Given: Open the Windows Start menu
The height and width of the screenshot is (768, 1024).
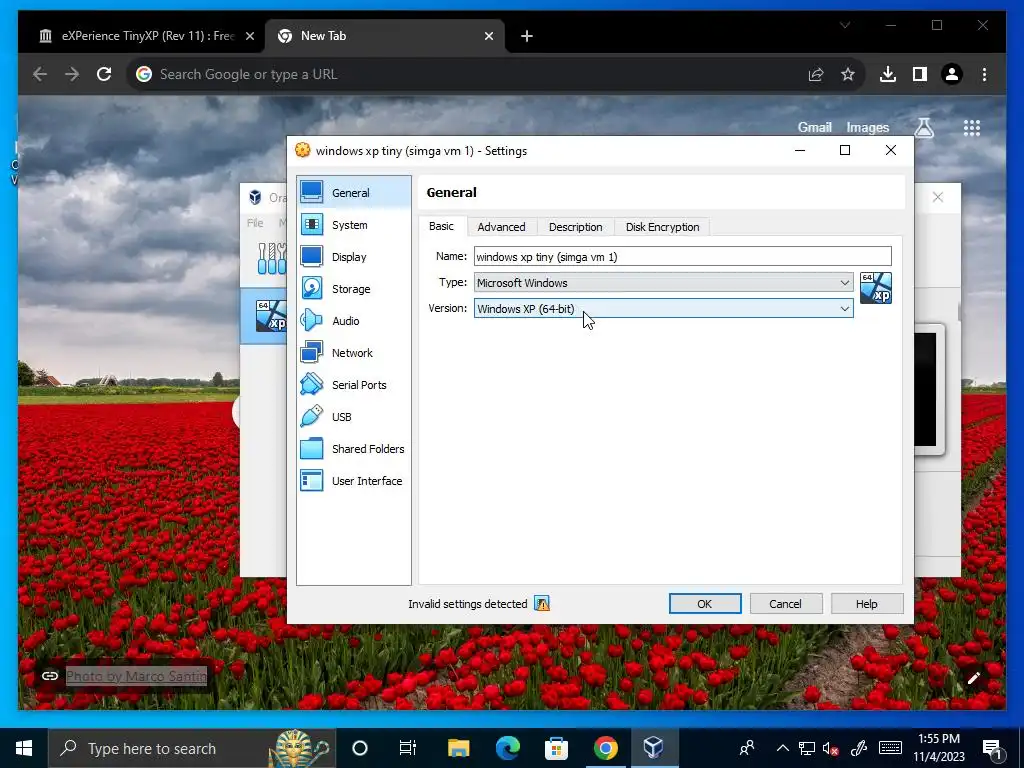Looking at the screenshot, I should pos(24,748).
